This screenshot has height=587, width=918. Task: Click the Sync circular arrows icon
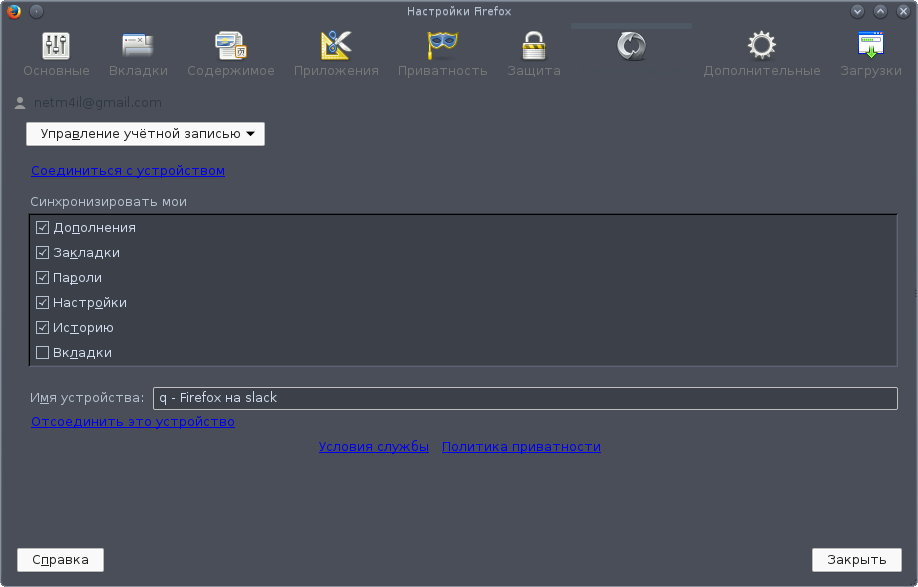(631, 46)
